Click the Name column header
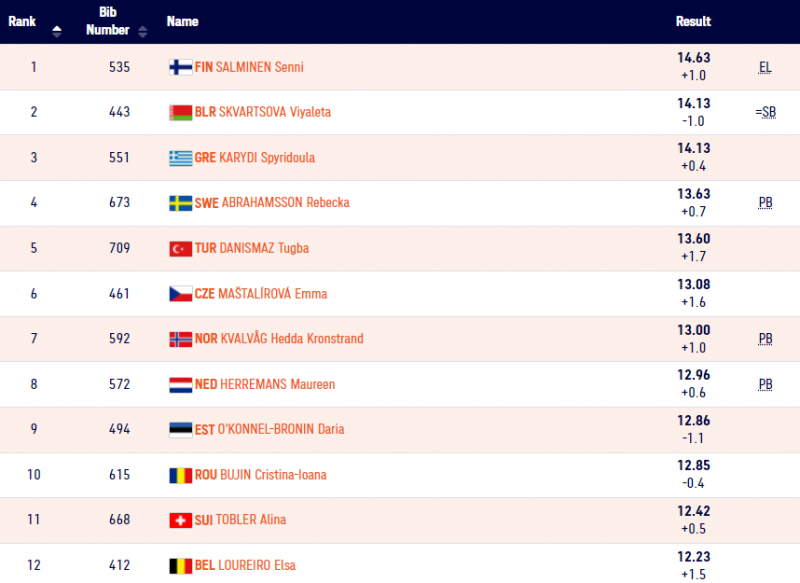Image resolution: width=800 pixels, height=583 pixels. [x=182, y=21]
